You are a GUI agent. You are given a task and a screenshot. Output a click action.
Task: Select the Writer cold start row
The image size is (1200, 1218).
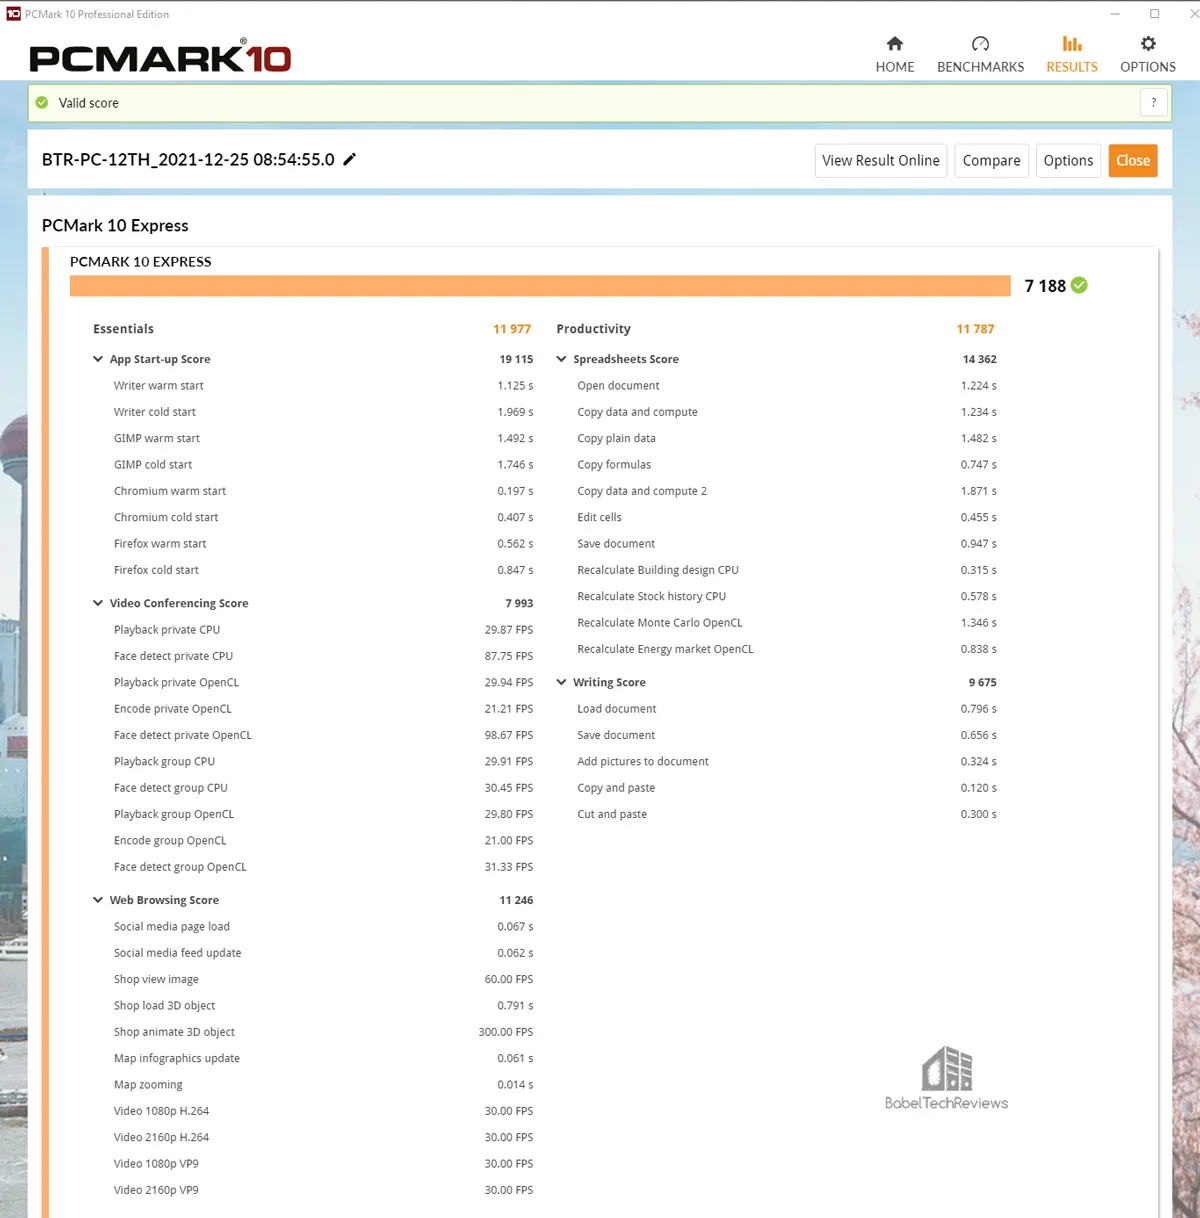click(323, 412)
